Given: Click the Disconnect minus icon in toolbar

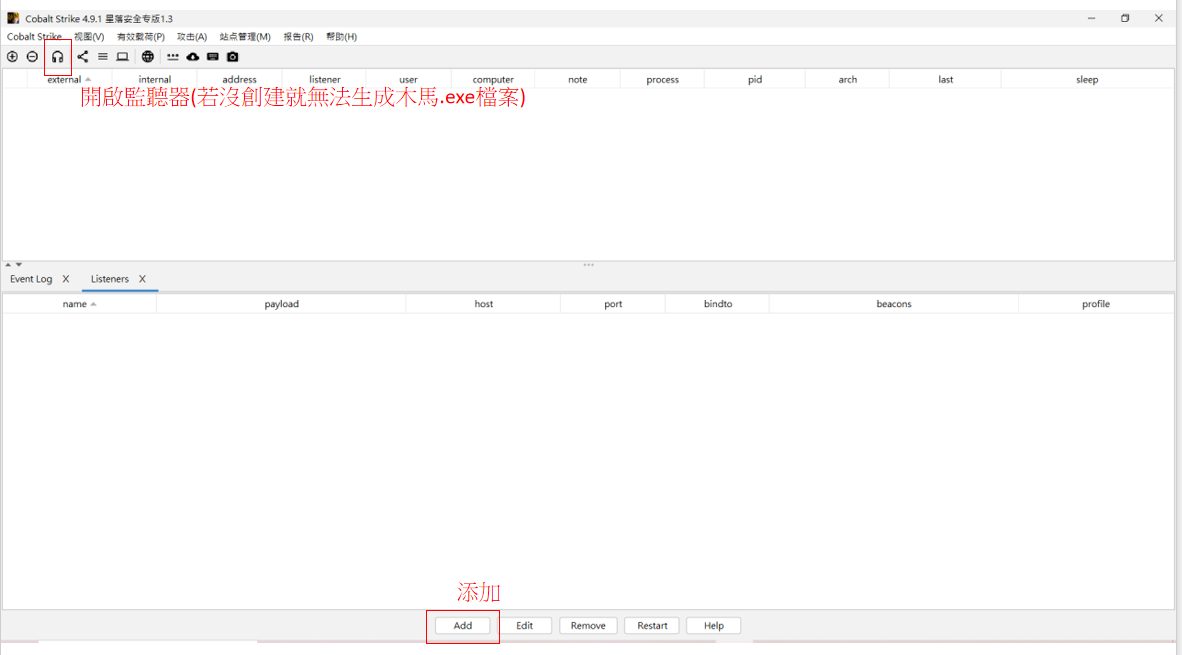Looking at the screenshot, I should pyautogui.click(x=32, y=57).
